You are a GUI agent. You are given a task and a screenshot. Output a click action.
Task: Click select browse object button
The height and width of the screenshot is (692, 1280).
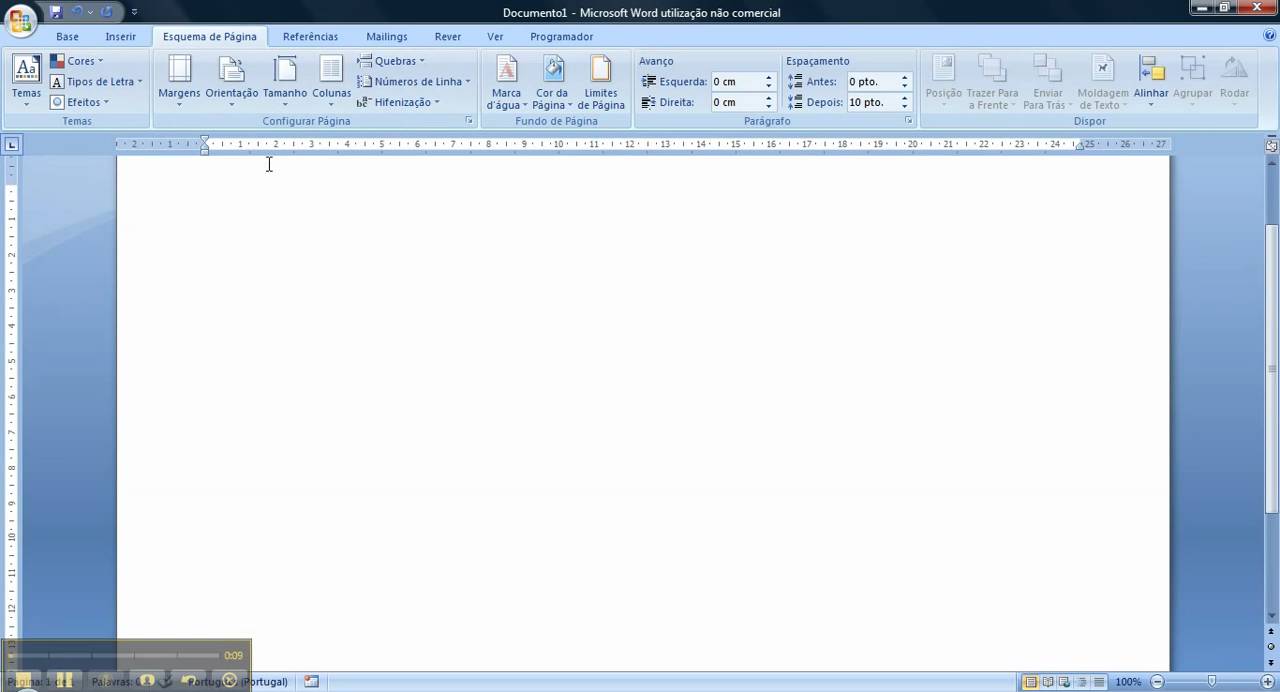point(1272,647)
